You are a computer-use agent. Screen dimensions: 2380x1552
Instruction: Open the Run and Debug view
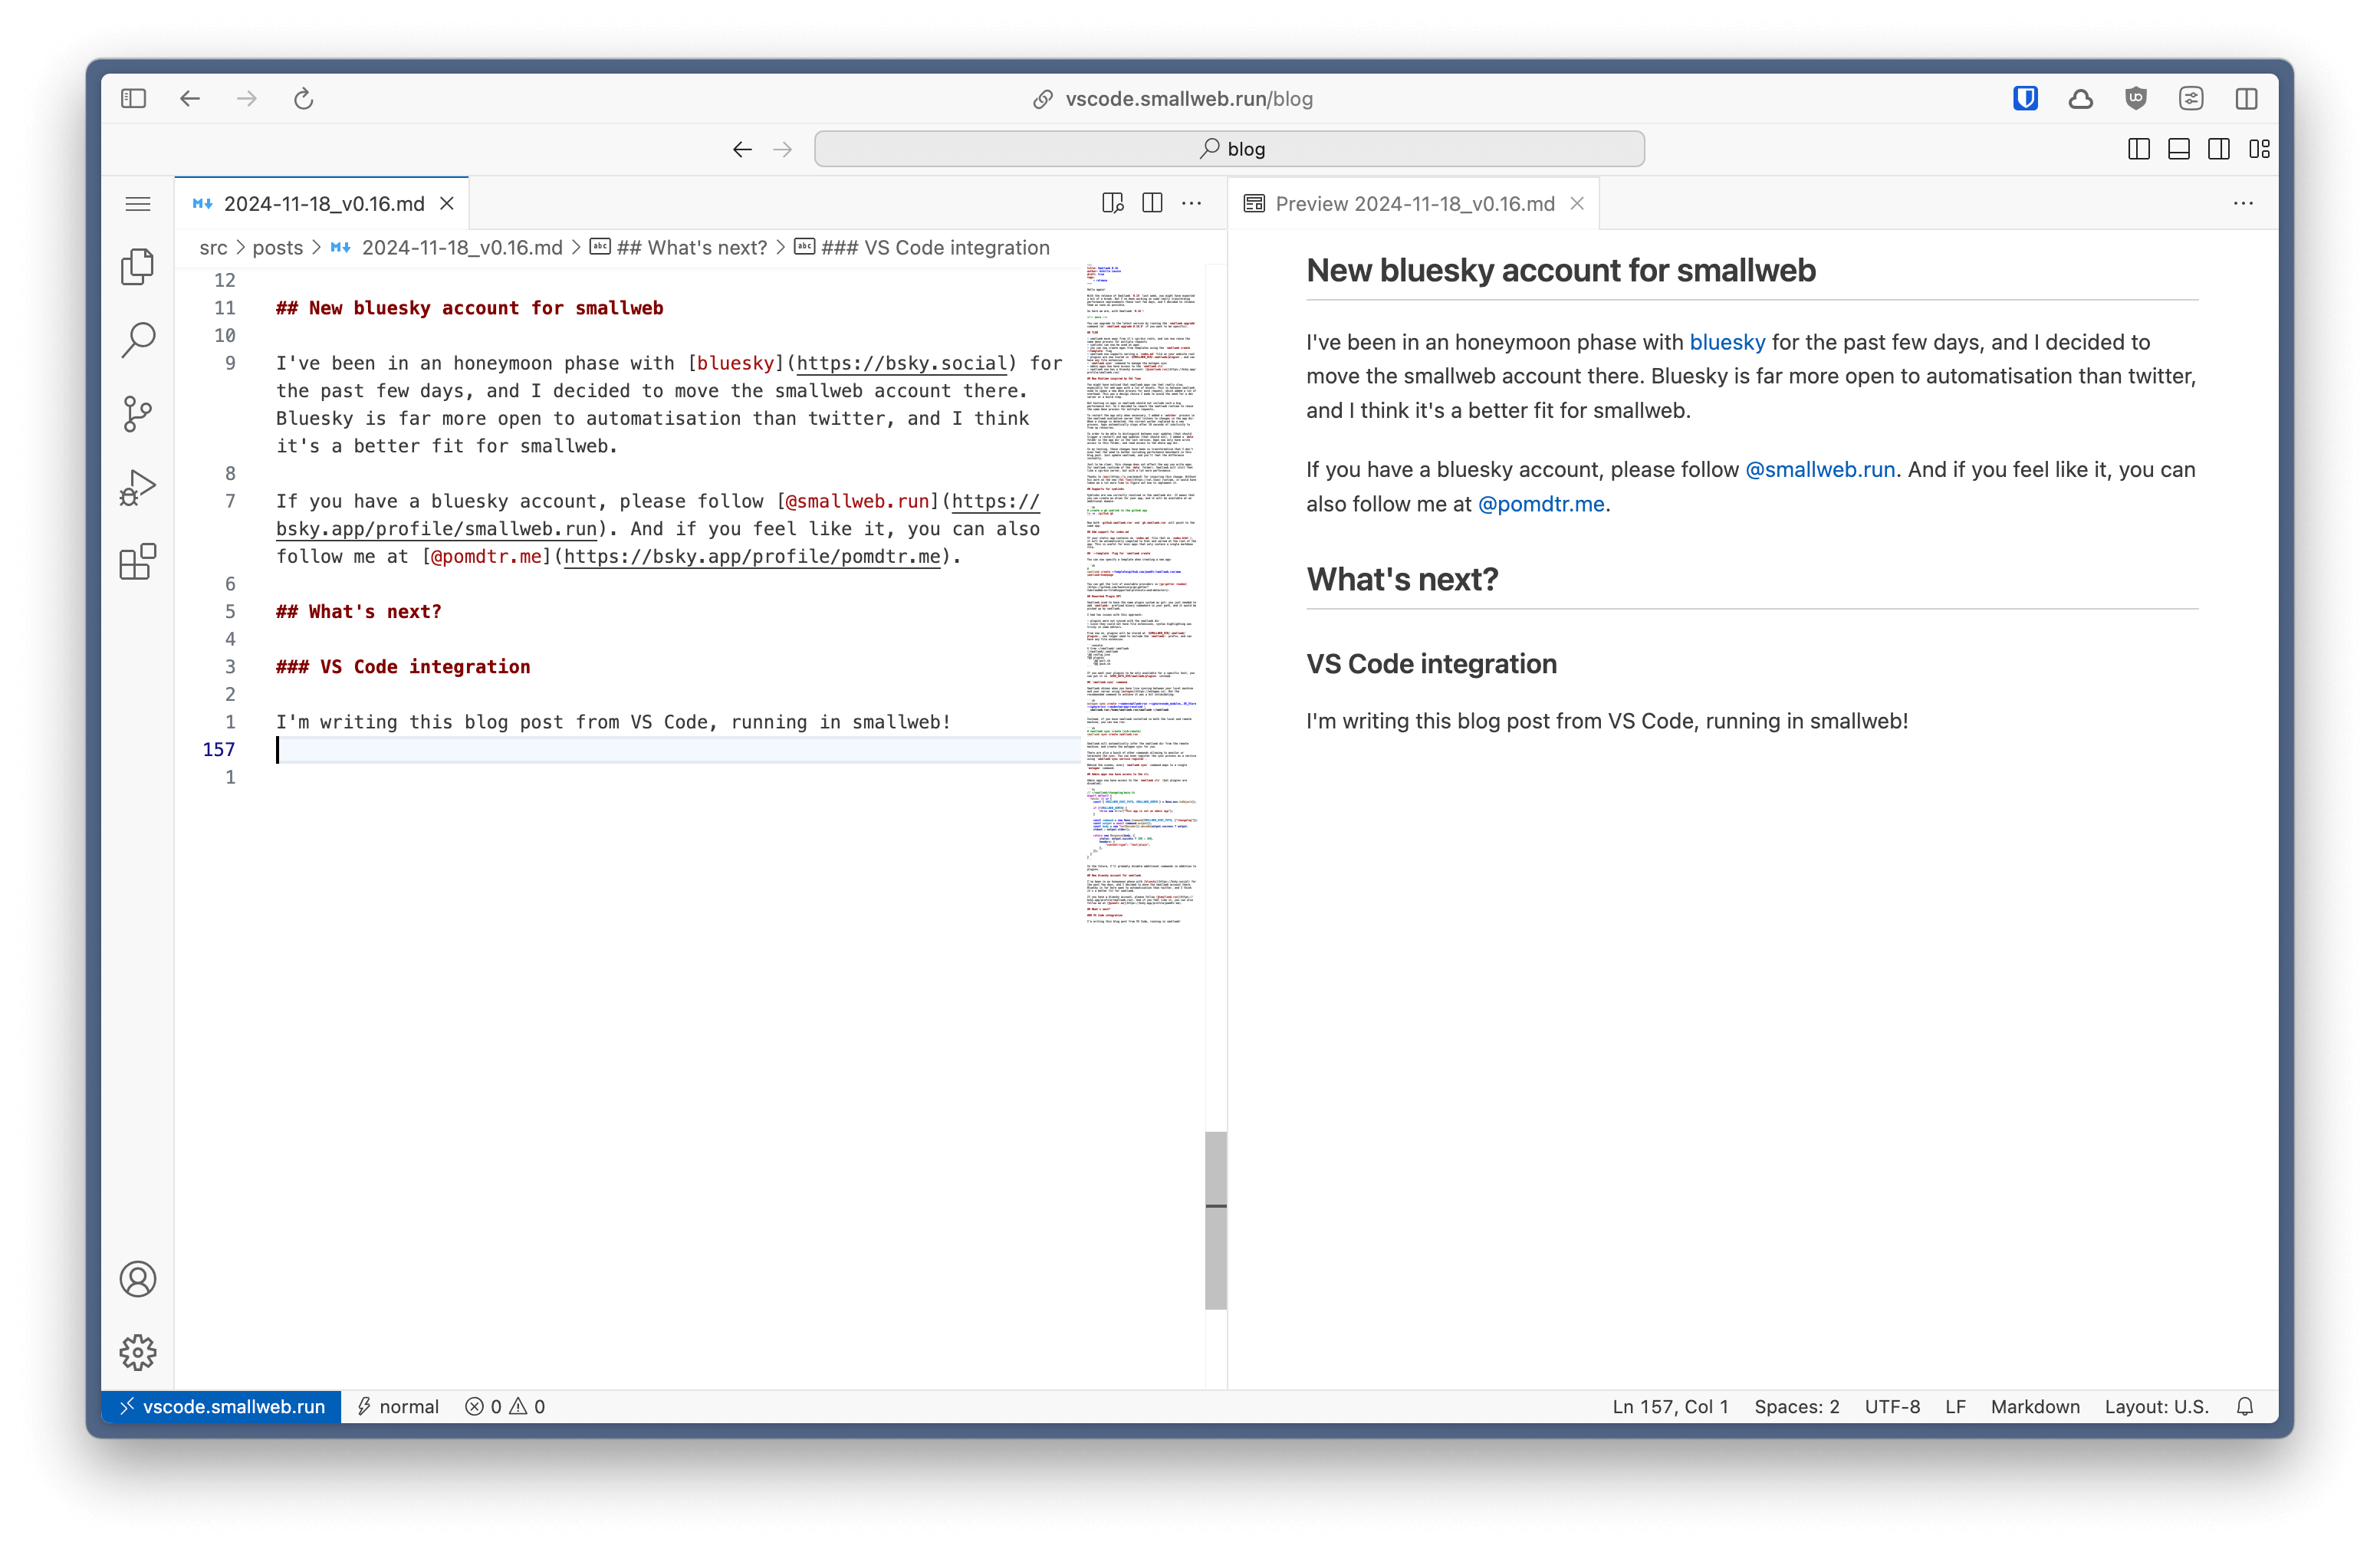[138, 488]
